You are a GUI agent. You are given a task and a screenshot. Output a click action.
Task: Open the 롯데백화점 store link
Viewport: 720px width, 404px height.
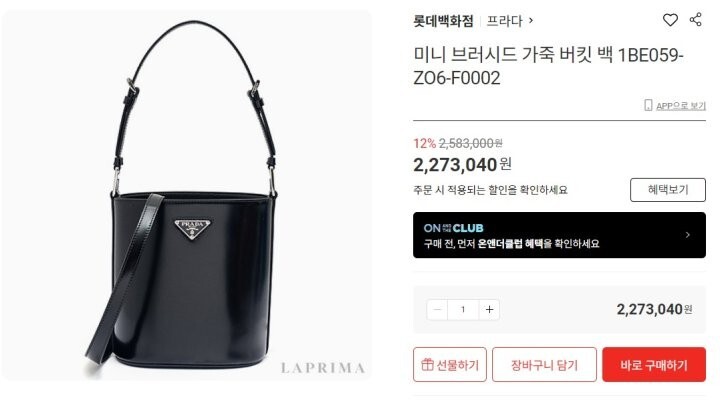(x=443, y=21)
